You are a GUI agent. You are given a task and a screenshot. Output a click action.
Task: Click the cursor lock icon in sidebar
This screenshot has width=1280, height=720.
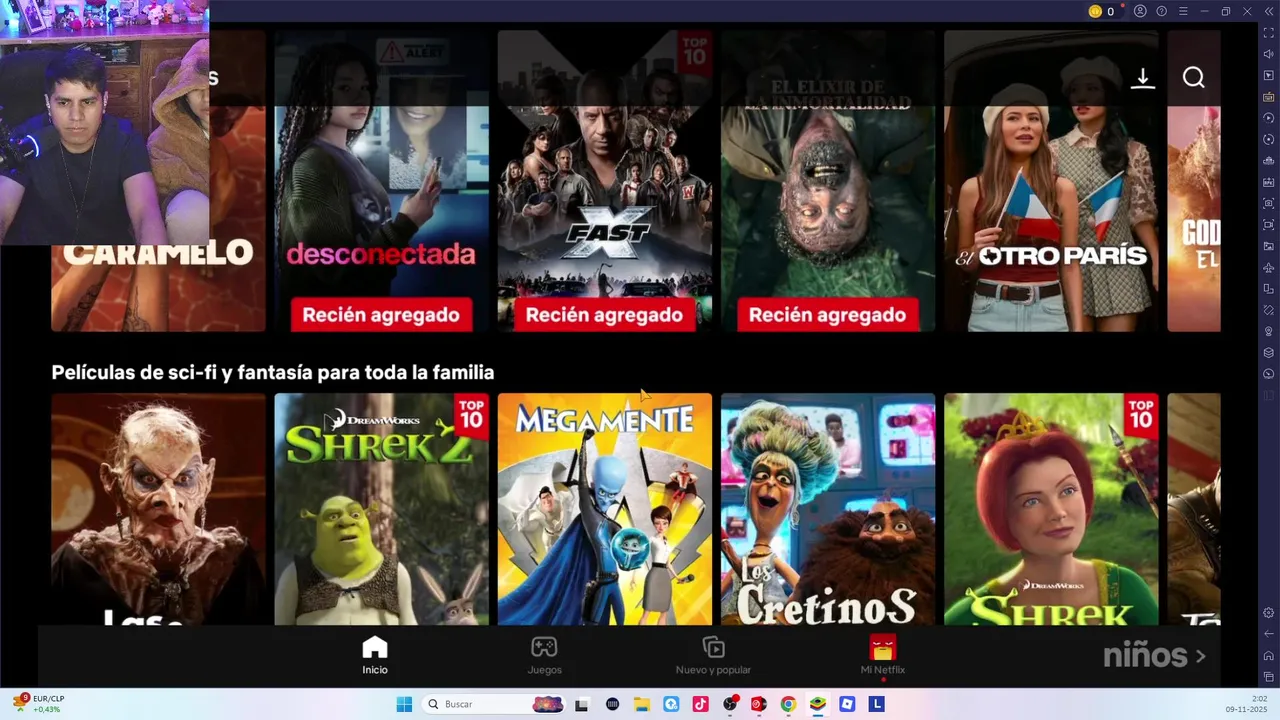1269,75
